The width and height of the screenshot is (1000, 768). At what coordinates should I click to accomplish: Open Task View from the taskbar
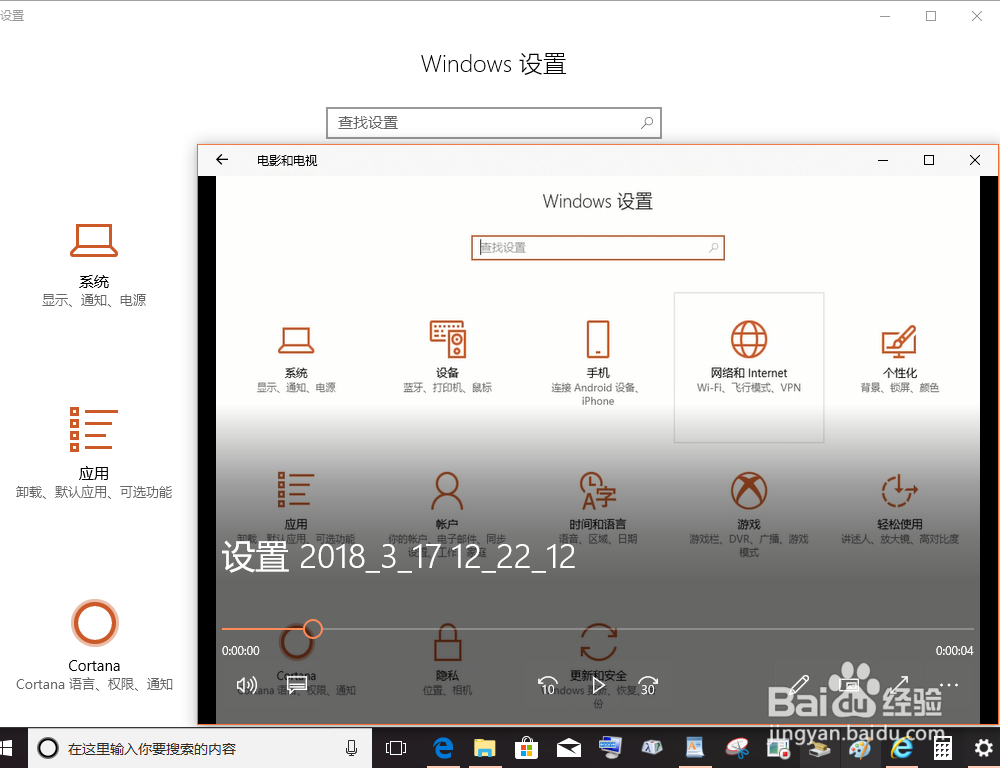point(395,747)
